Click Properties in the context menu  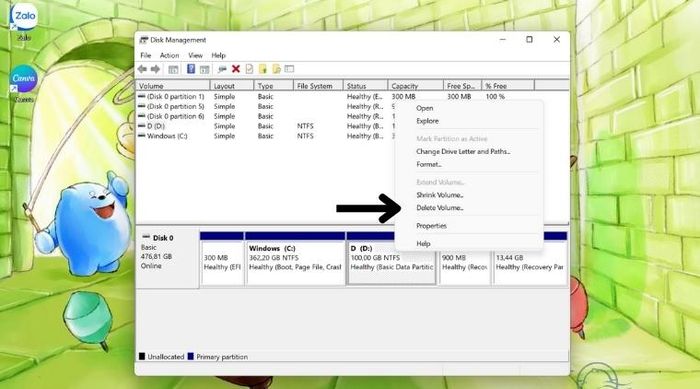click(x=431, y=226)
